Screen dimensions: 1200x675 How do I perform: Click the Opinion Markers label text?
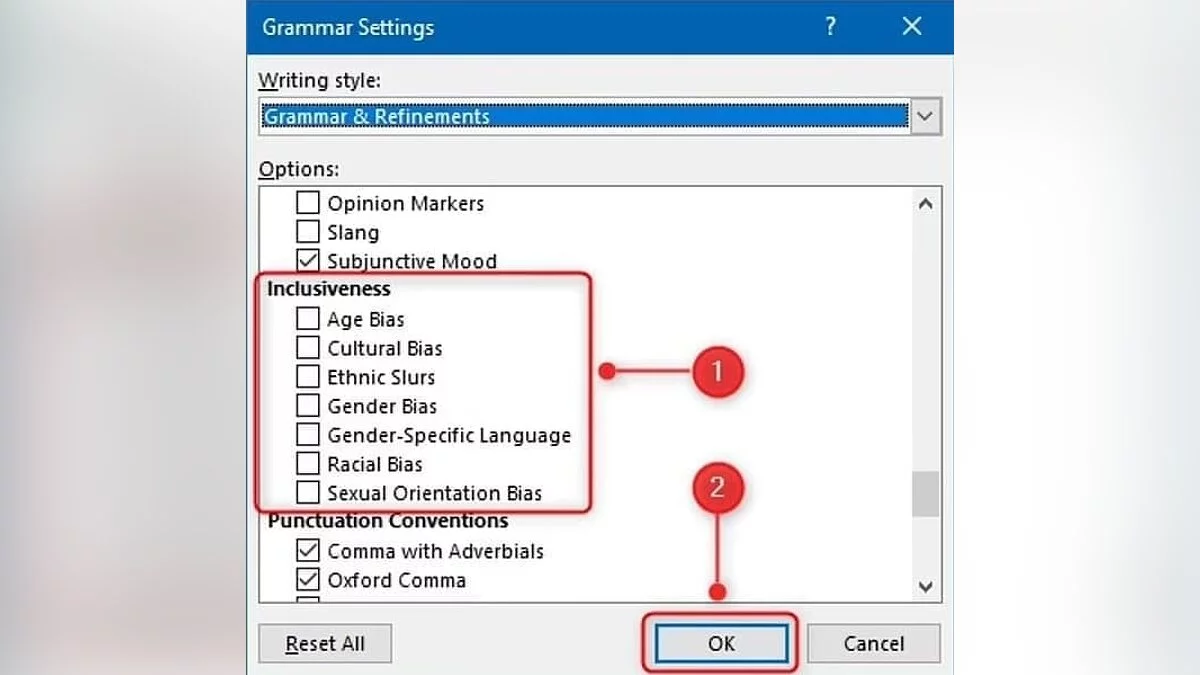pyautogui.click(x=405, y=203)
